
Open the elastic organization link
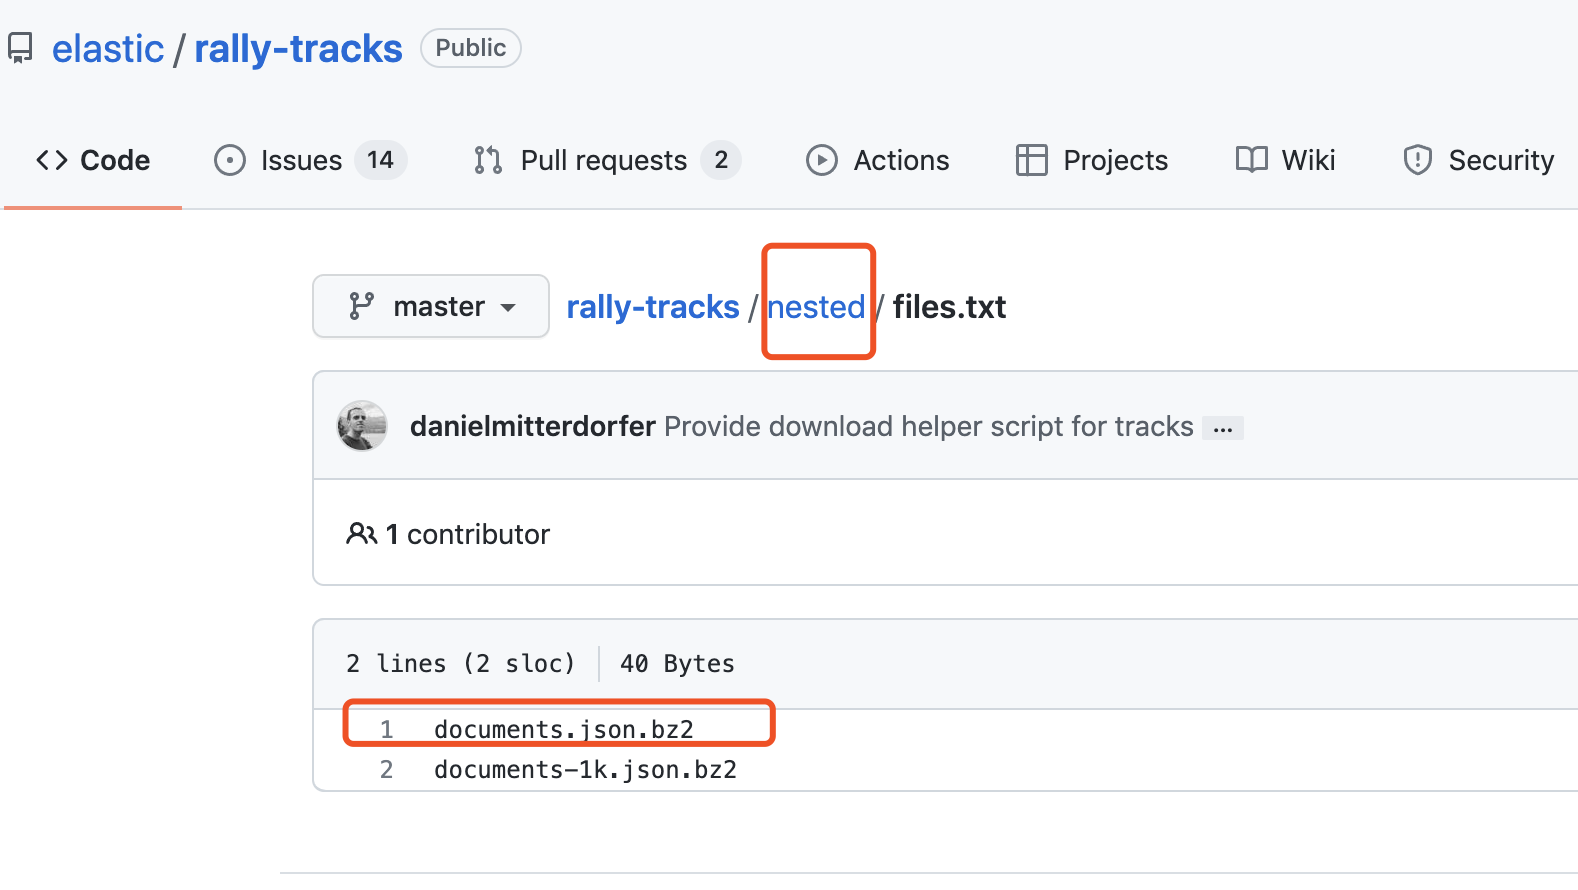(x=108, y=49)
